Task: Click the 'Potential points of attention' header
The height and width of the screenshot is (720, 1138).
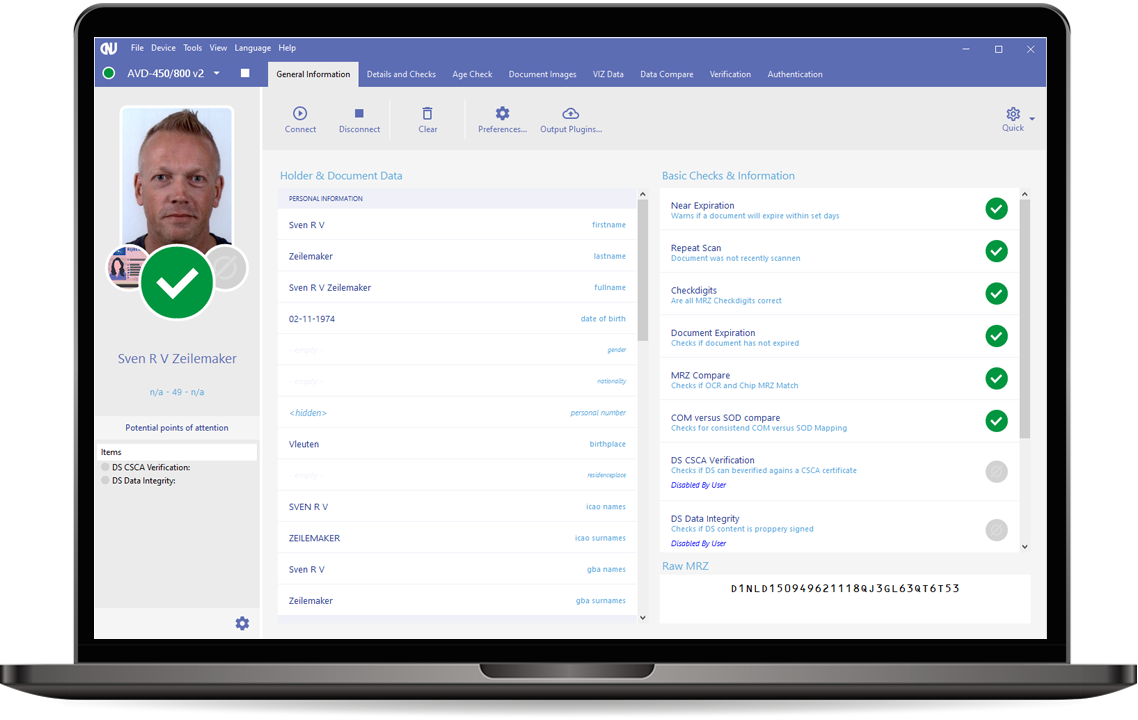Action: click(x=177, y=428)
